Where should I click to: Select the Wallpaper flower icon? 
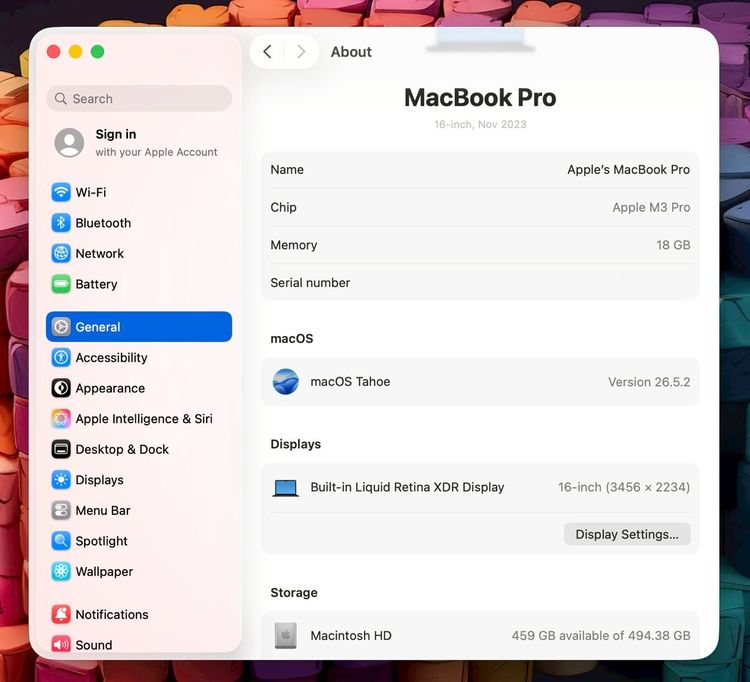click(61, 572)
